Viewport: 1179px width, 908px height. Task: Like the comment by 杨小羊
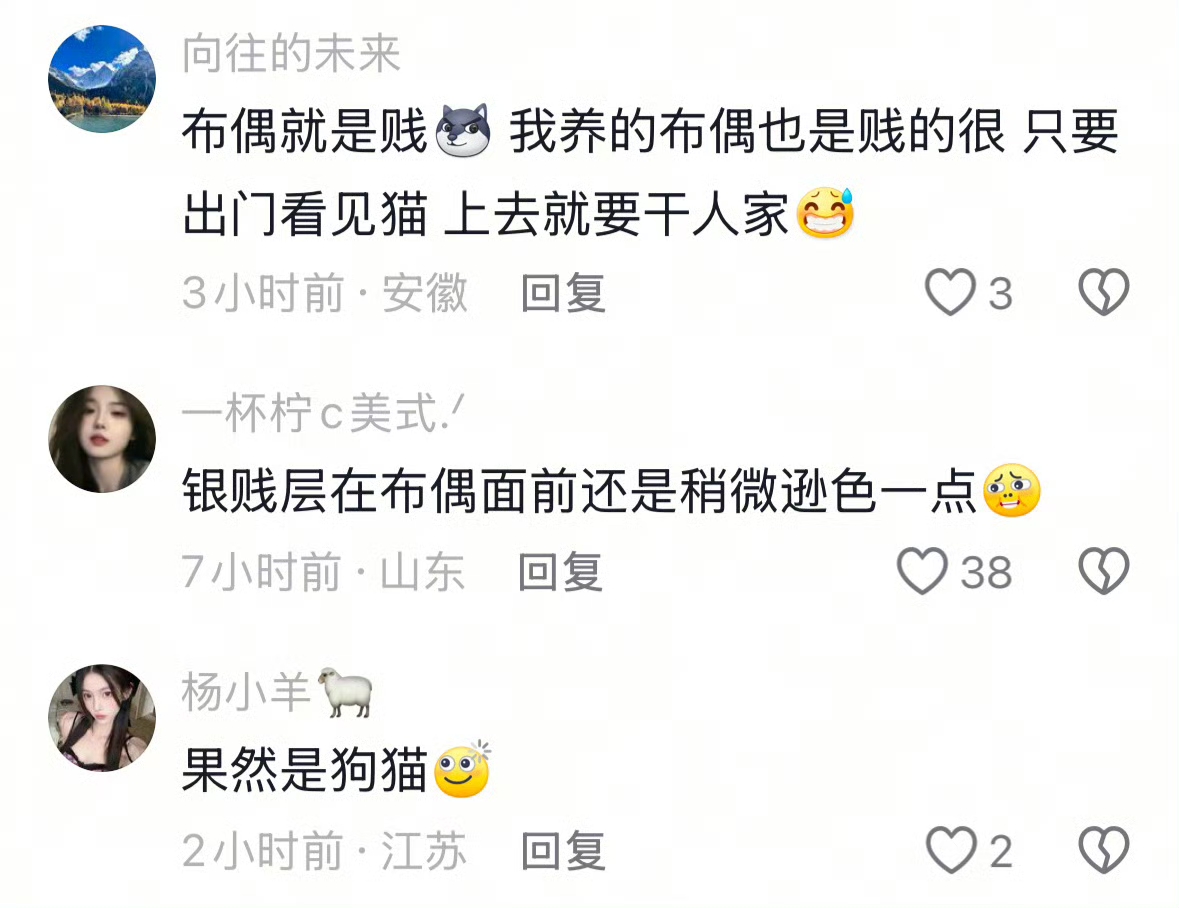(x=950, y=850)
